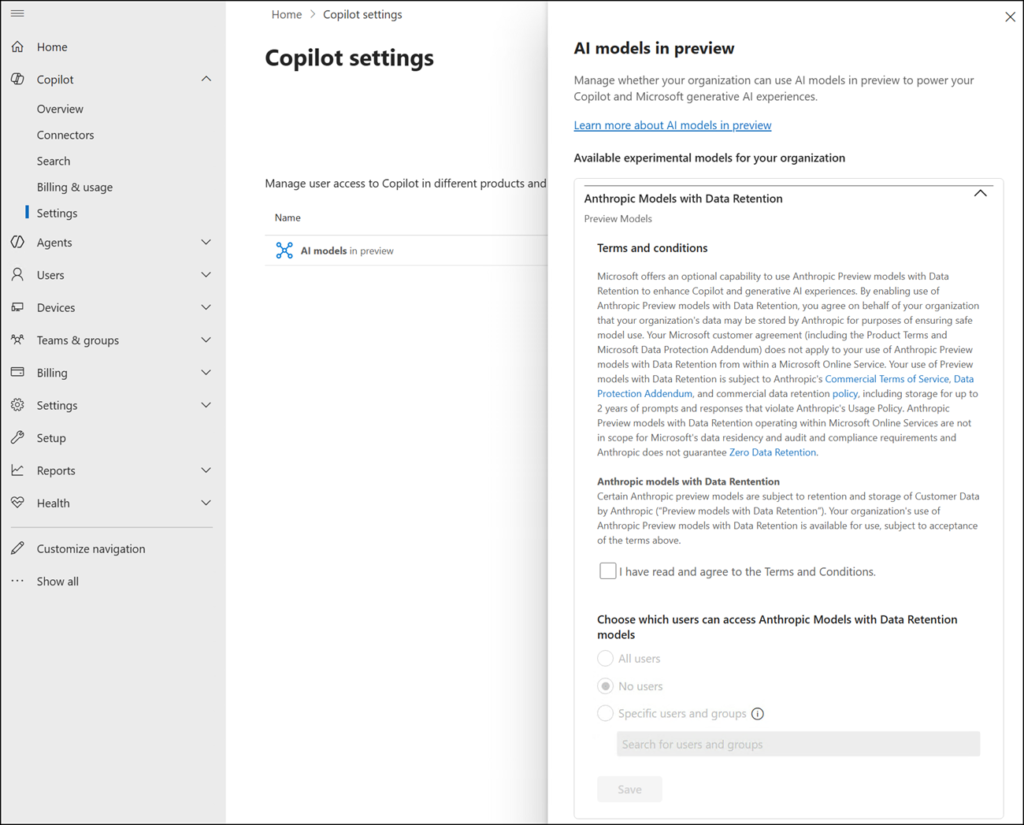Select Specific users and groups radio button

[x=605, y=713]
